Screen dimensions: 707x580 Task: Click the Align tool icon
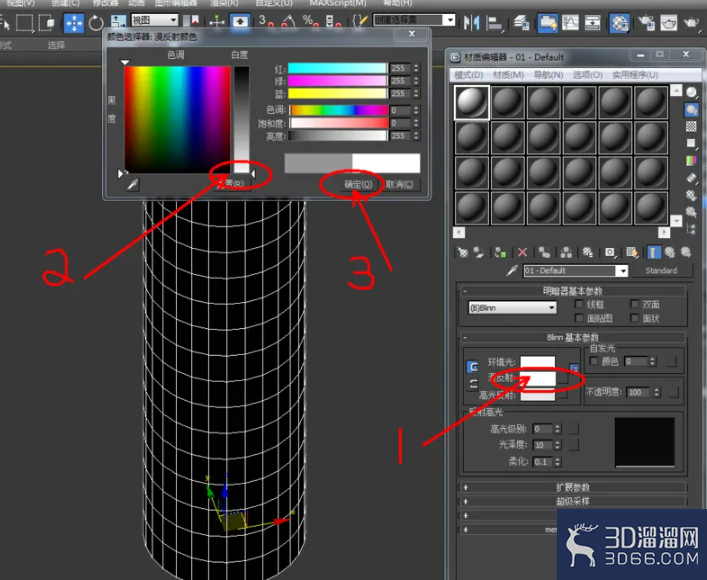(495, 23)
